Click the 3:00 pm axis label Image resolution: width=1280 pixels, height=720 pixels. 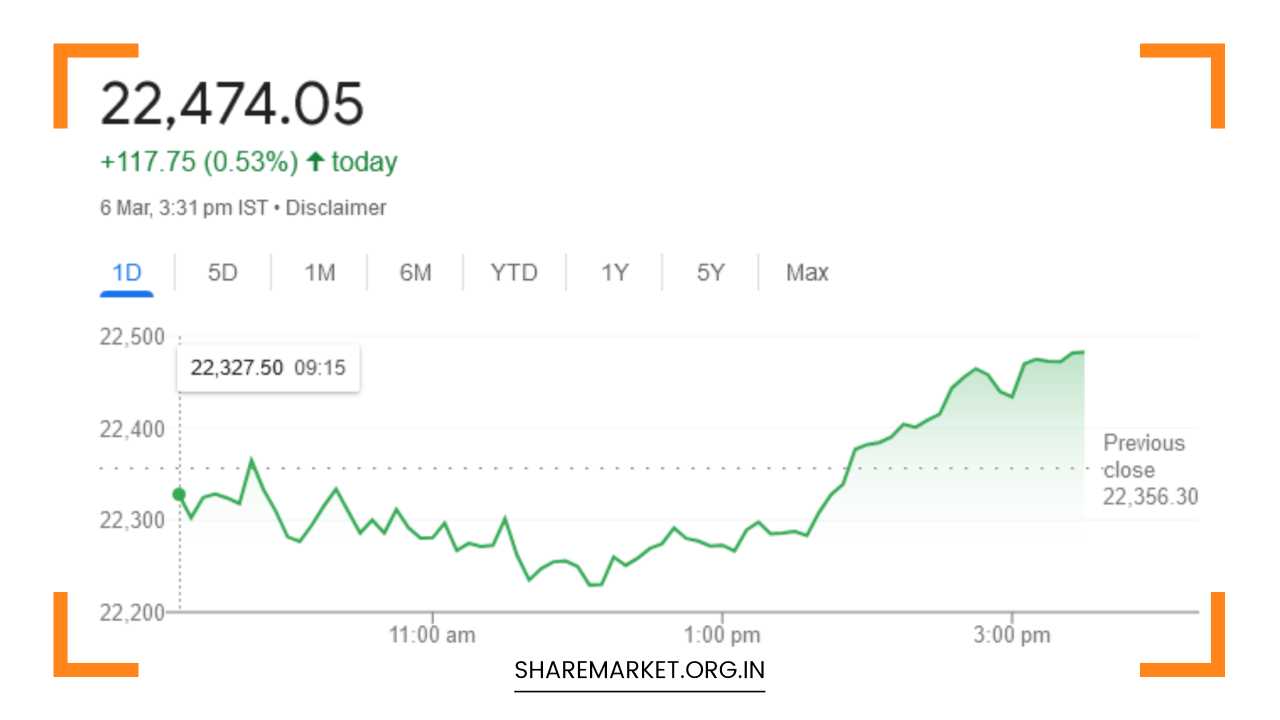(1012, 634)
